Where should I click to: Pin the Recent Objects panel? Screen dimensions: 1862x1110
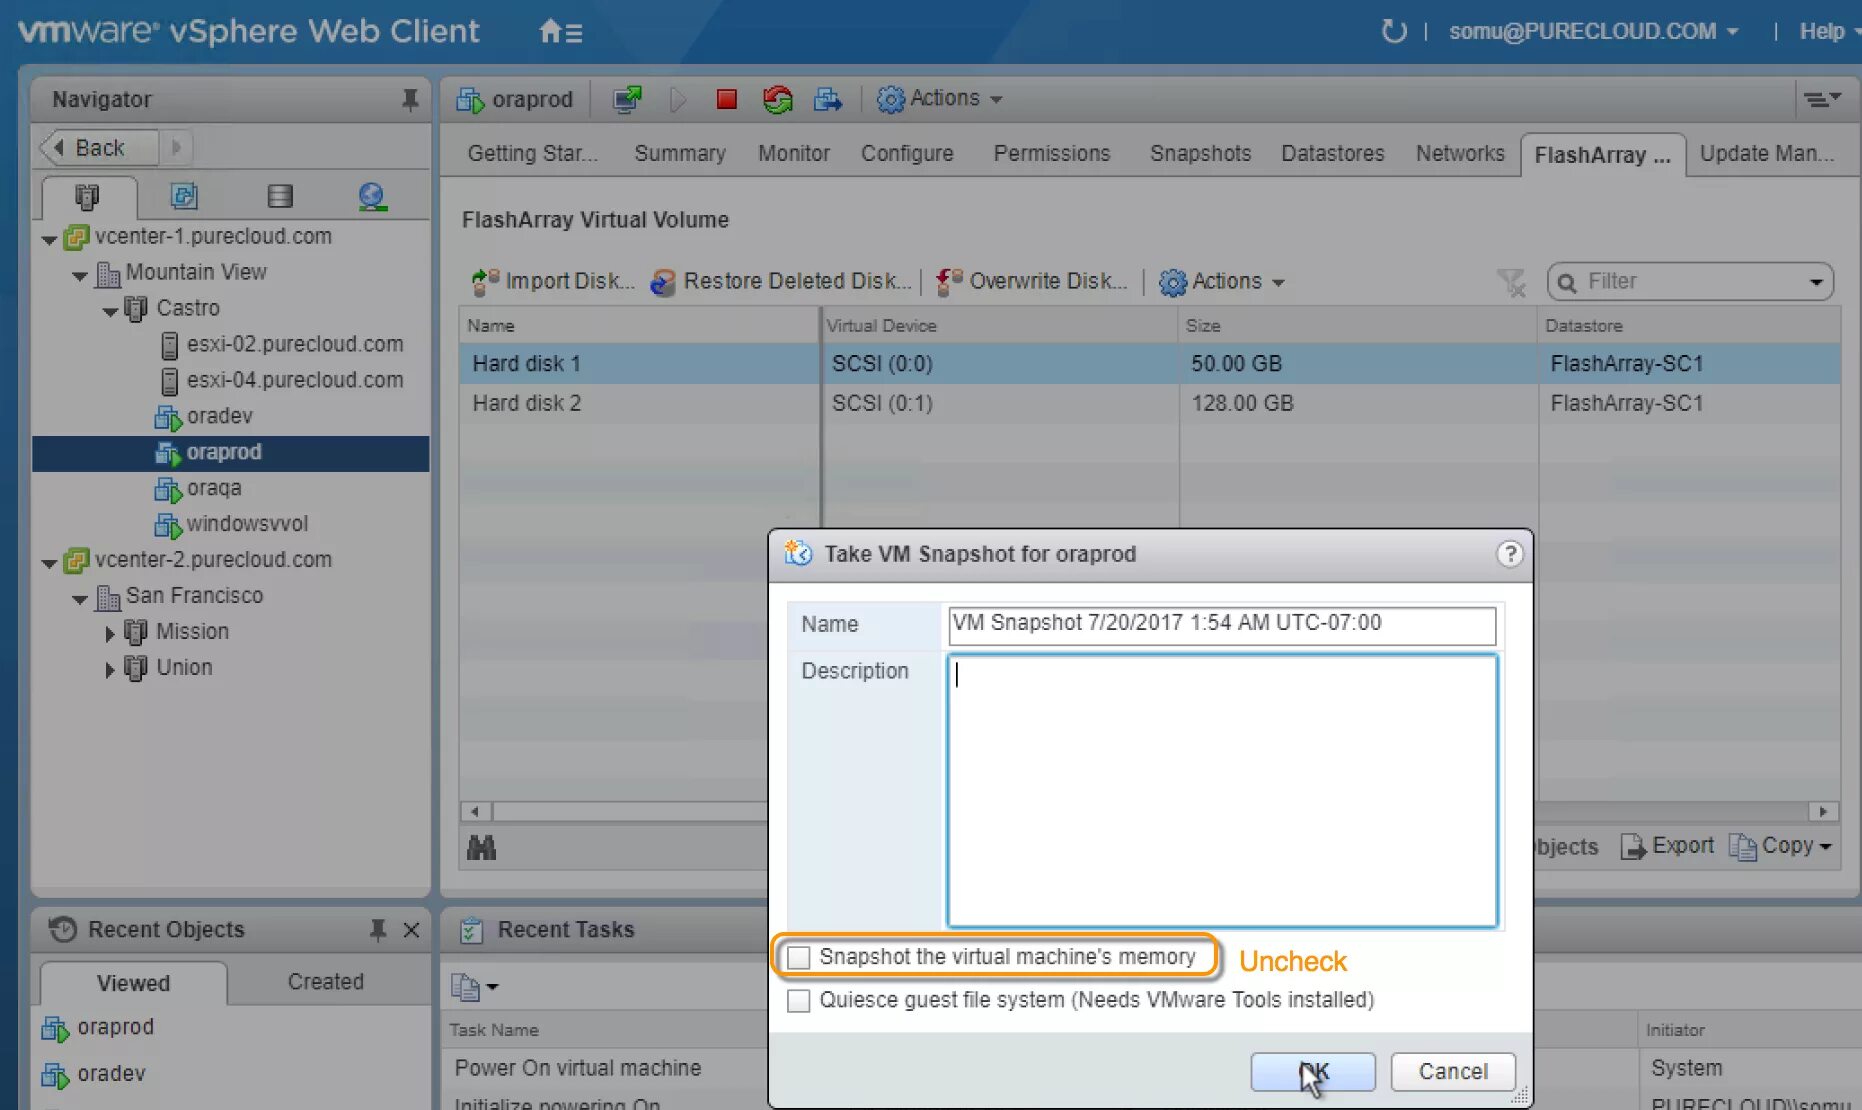(x=378, y=930)
